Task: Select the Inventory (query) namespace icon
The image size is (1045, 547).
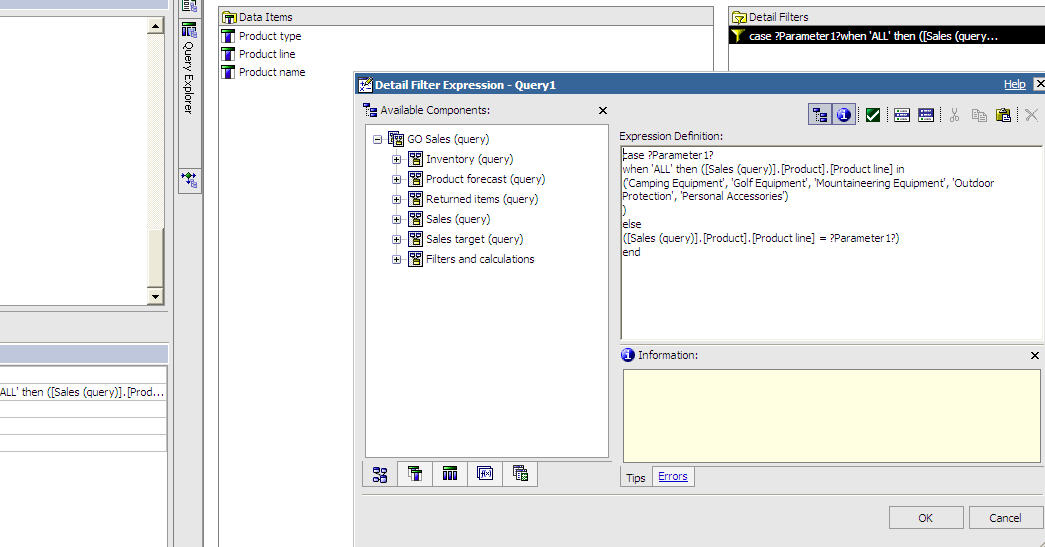Action: (415, 159)
